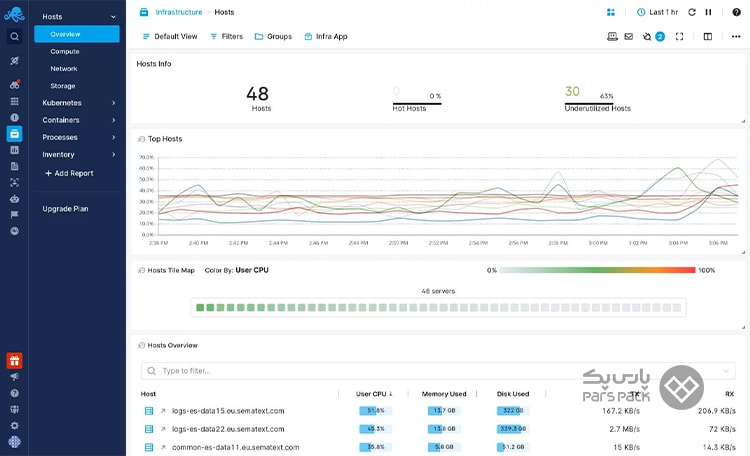Image resolution: width=750 pixels, height=456 pixels.
Task: Open the search icon in left sidebar
Action: (x=14, y=36)
